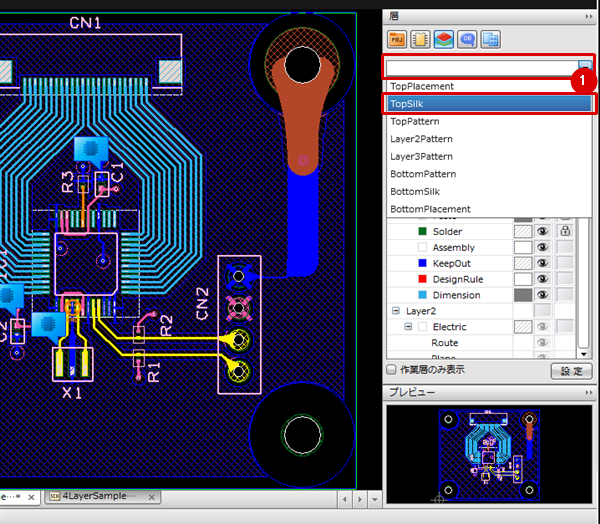Select the Route row under Layer2
The height and width of the screenshot is (524, 600).
(445, 343)
